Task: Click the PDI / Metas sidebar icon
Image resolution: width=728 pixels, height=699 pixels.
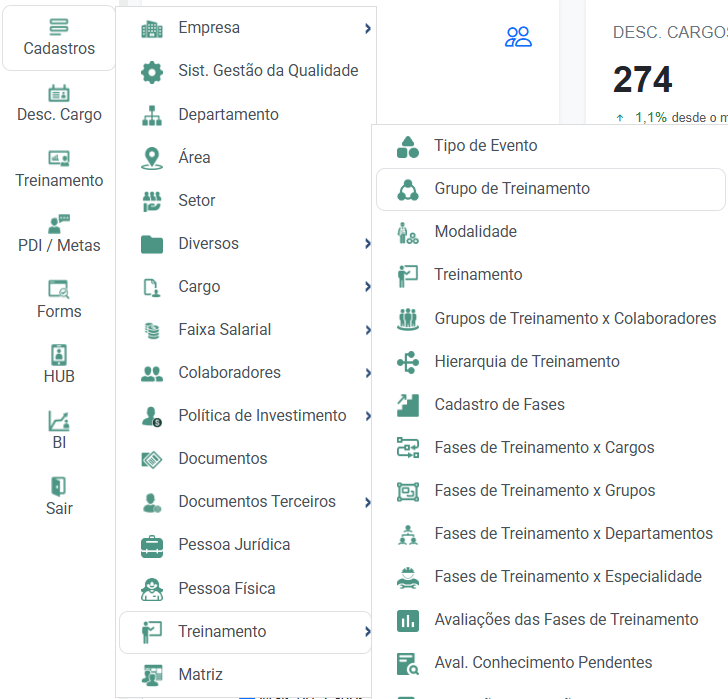Action: point(59,224)
